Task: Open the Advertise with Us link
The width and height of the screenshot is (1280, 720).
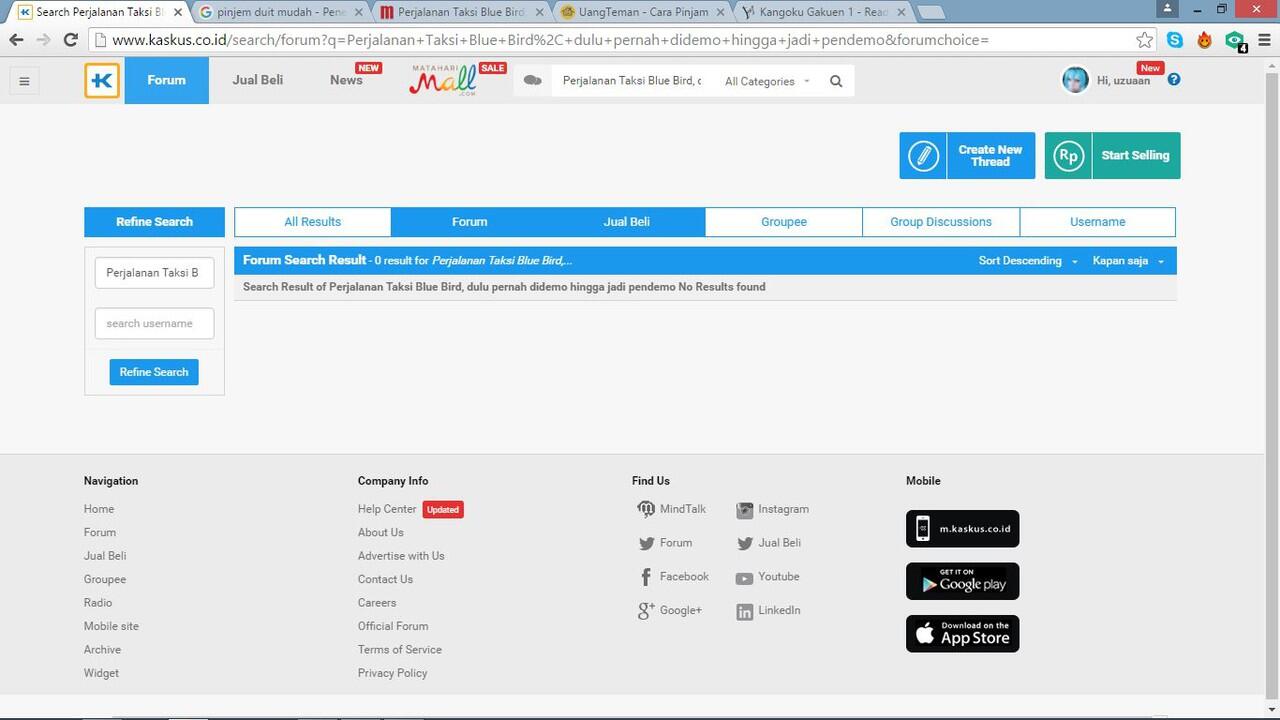Action: [401, 556]
